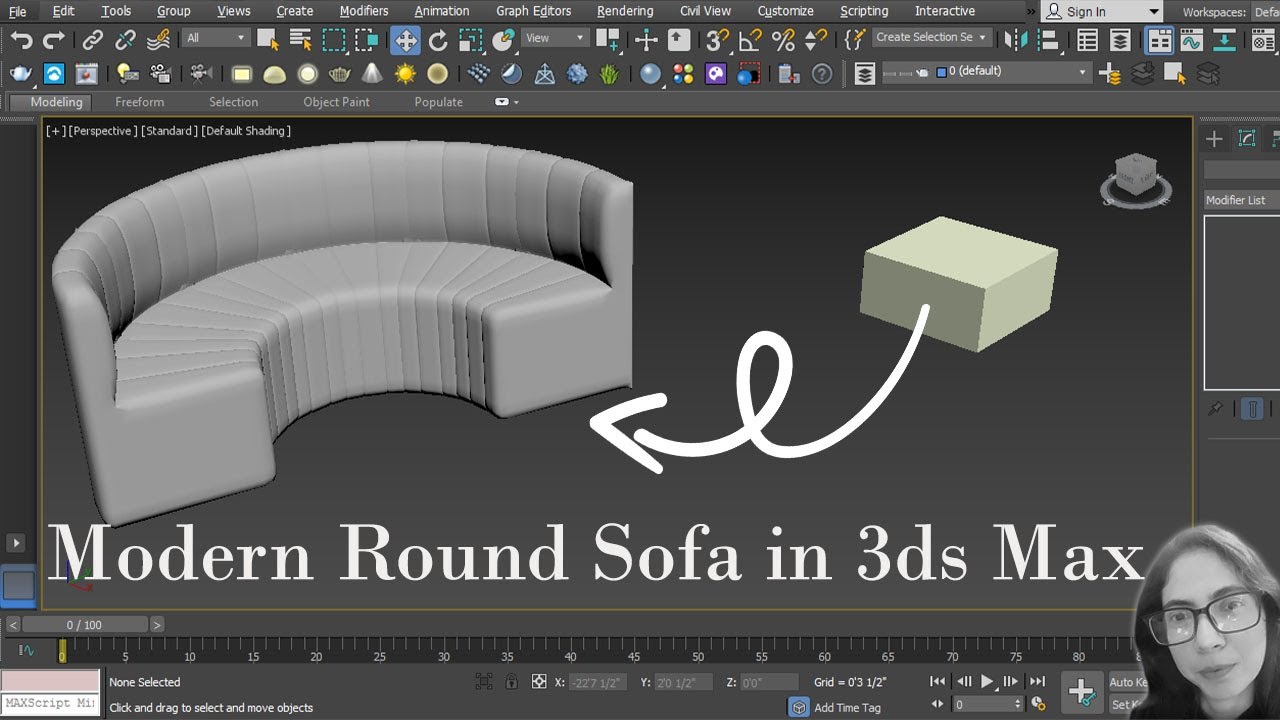1280x720 pixels.
Task: Open Create Selection Set dropdown
Action: [931, 37]
